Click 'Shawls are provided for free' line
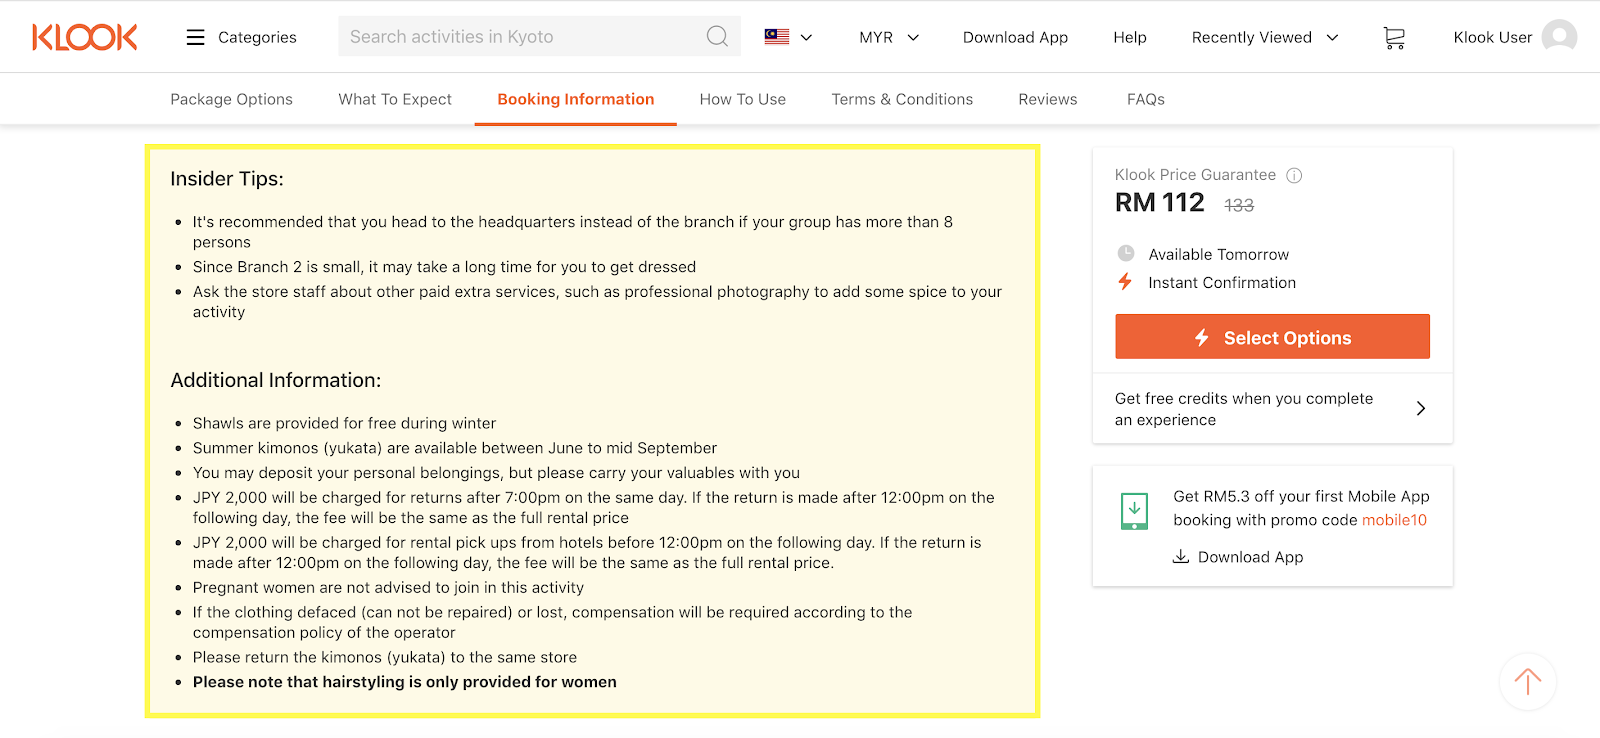The height and width of the screenshot is (738, 1600). point(344,423)
